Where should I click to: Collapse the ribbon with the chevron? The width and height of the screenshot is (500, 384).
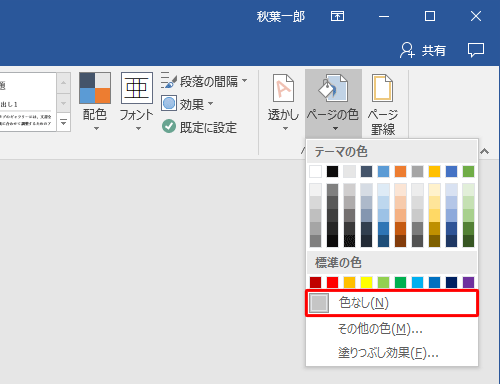pos(484,151)
